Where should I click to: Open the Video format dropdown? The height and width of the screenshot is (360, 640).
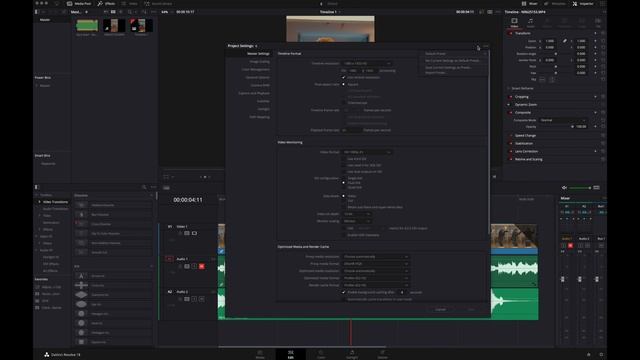coord(367,152)
